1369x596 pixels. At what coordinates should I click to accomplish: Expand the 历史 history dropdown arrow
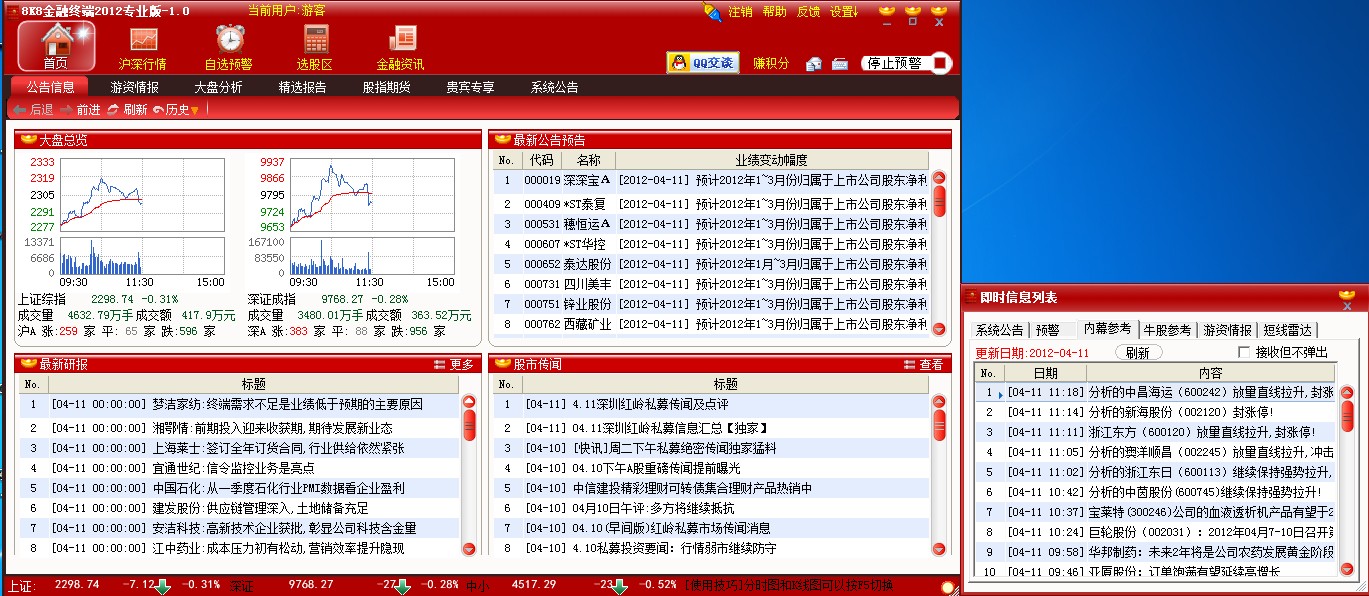[195, 111]
